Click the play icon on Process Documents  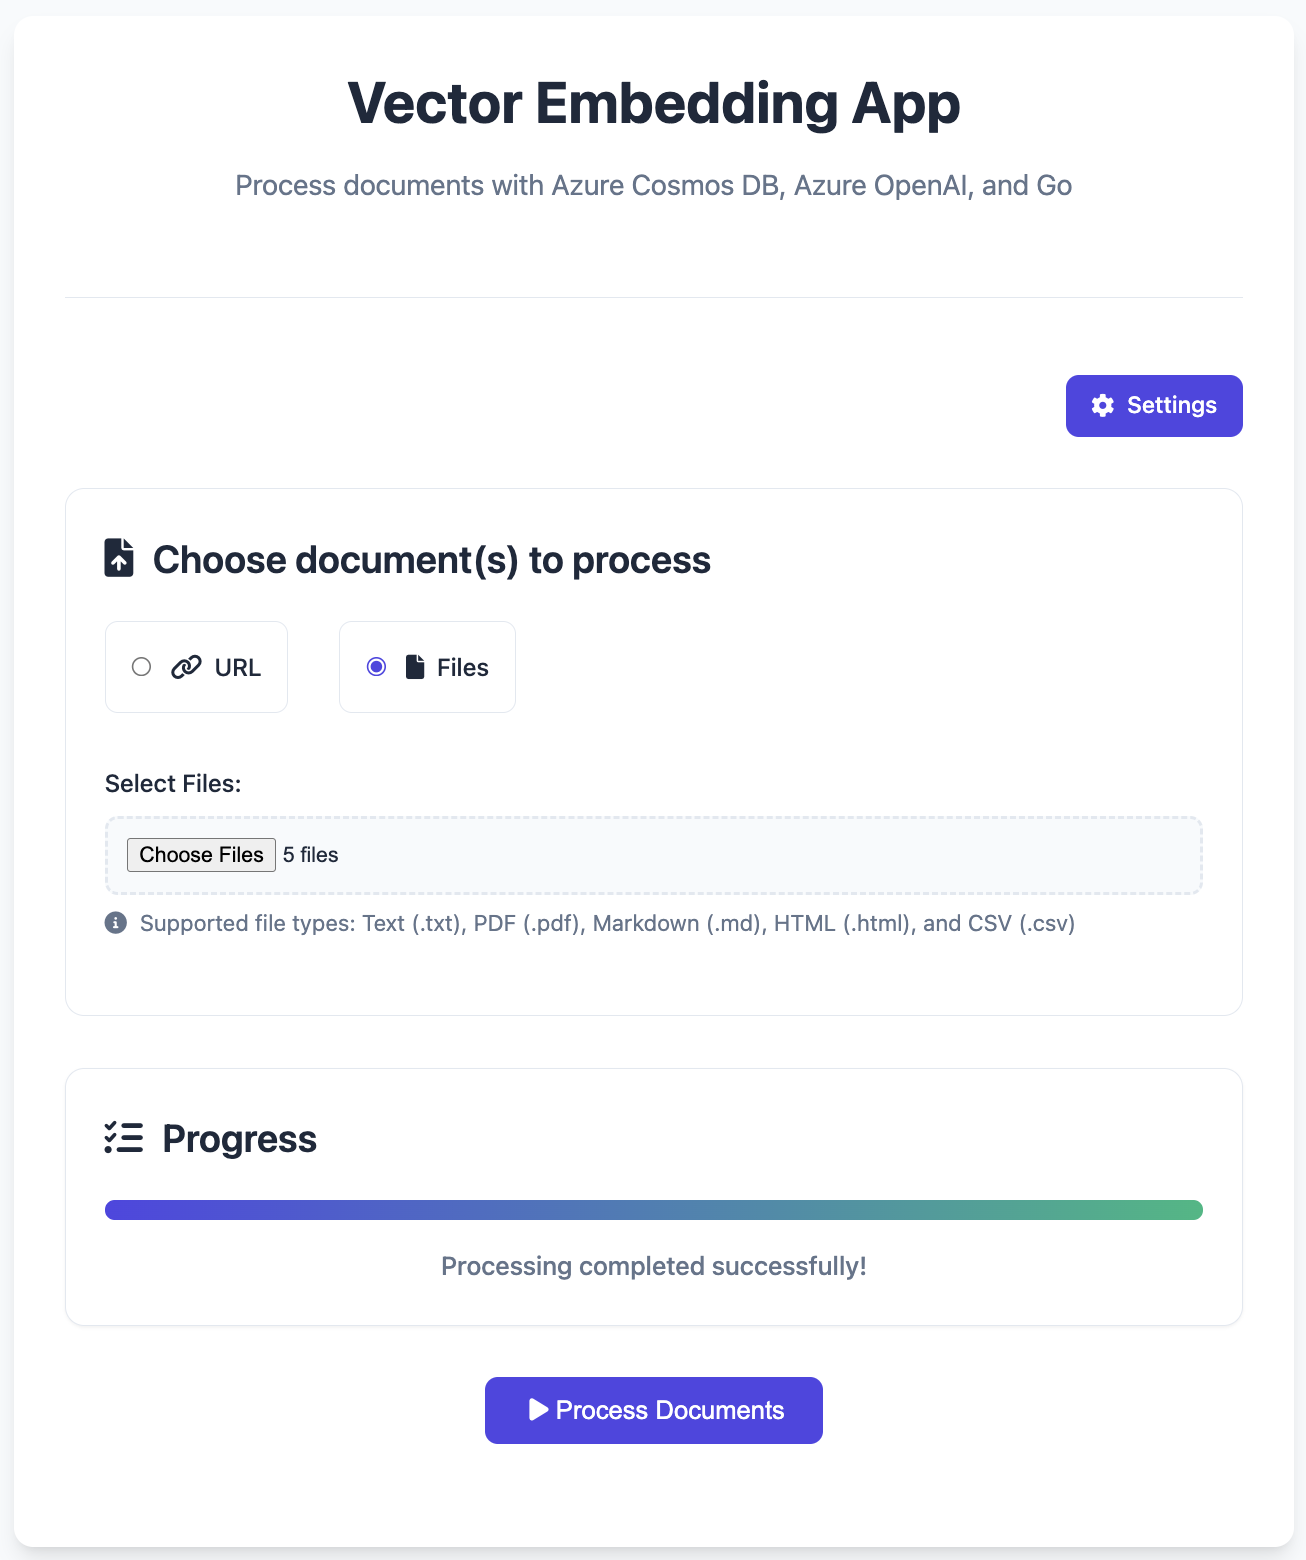(x=539, y=1410)
